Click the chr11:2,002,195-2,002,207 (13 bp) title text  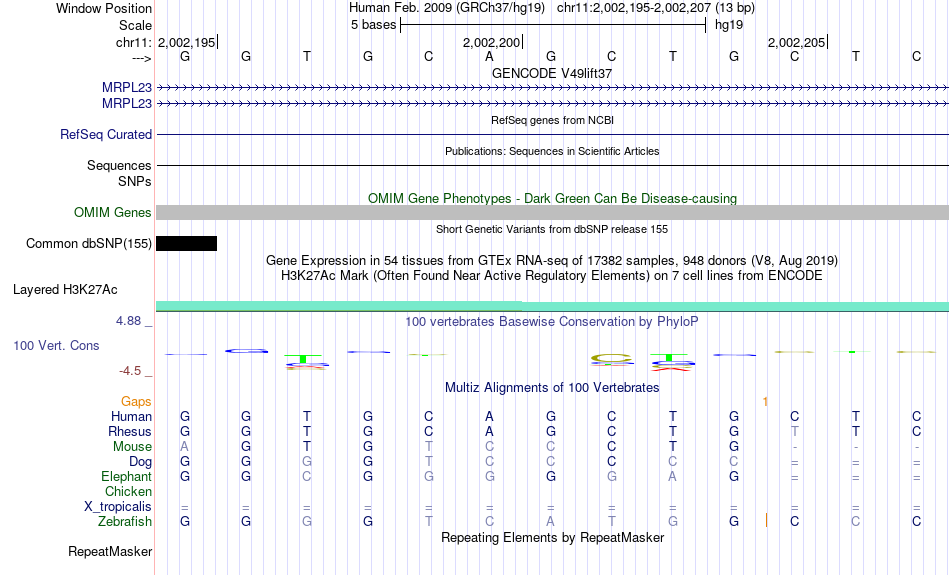coord(656,8)
